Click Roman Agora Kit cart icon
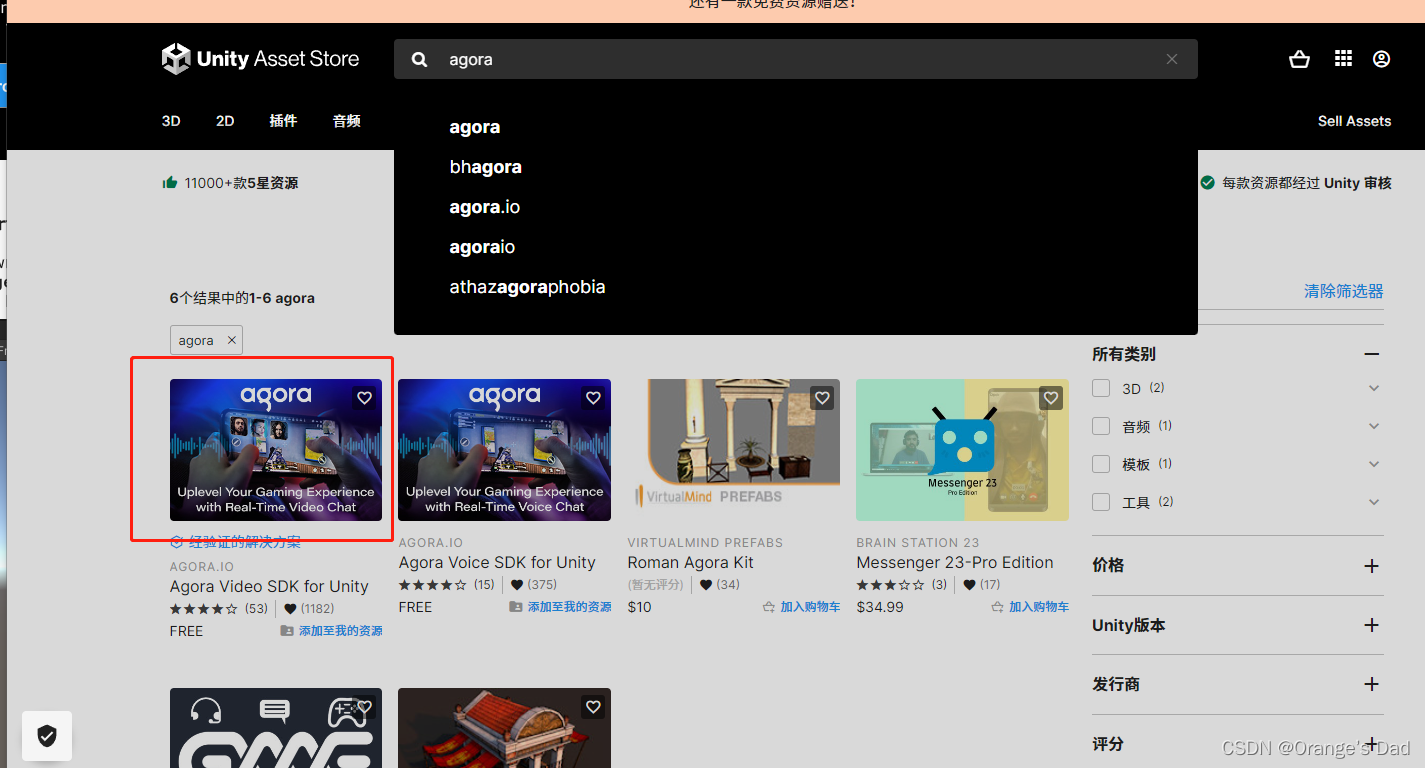1425x768 pixels. (x=769, y=607)
